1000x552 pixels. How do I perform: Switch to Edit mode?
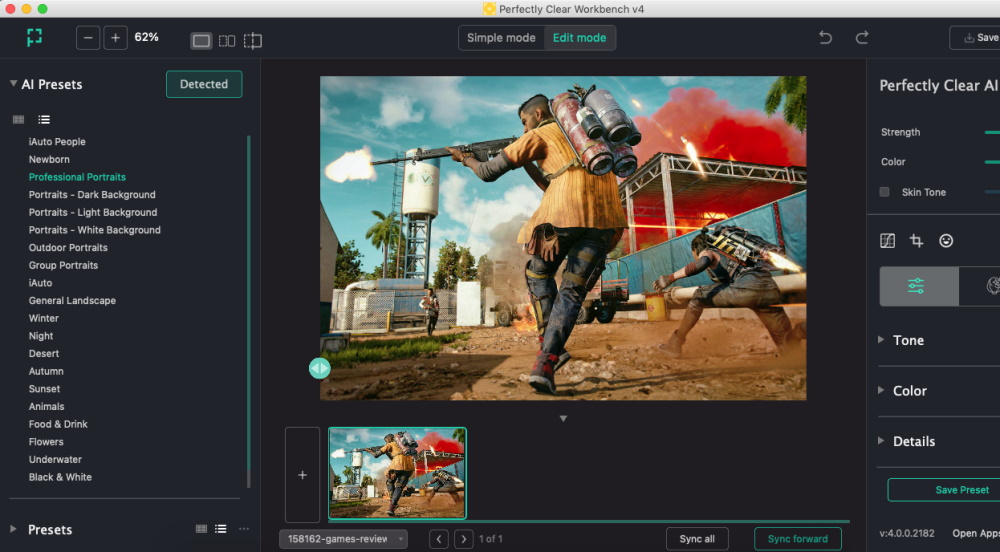point(579,38)
